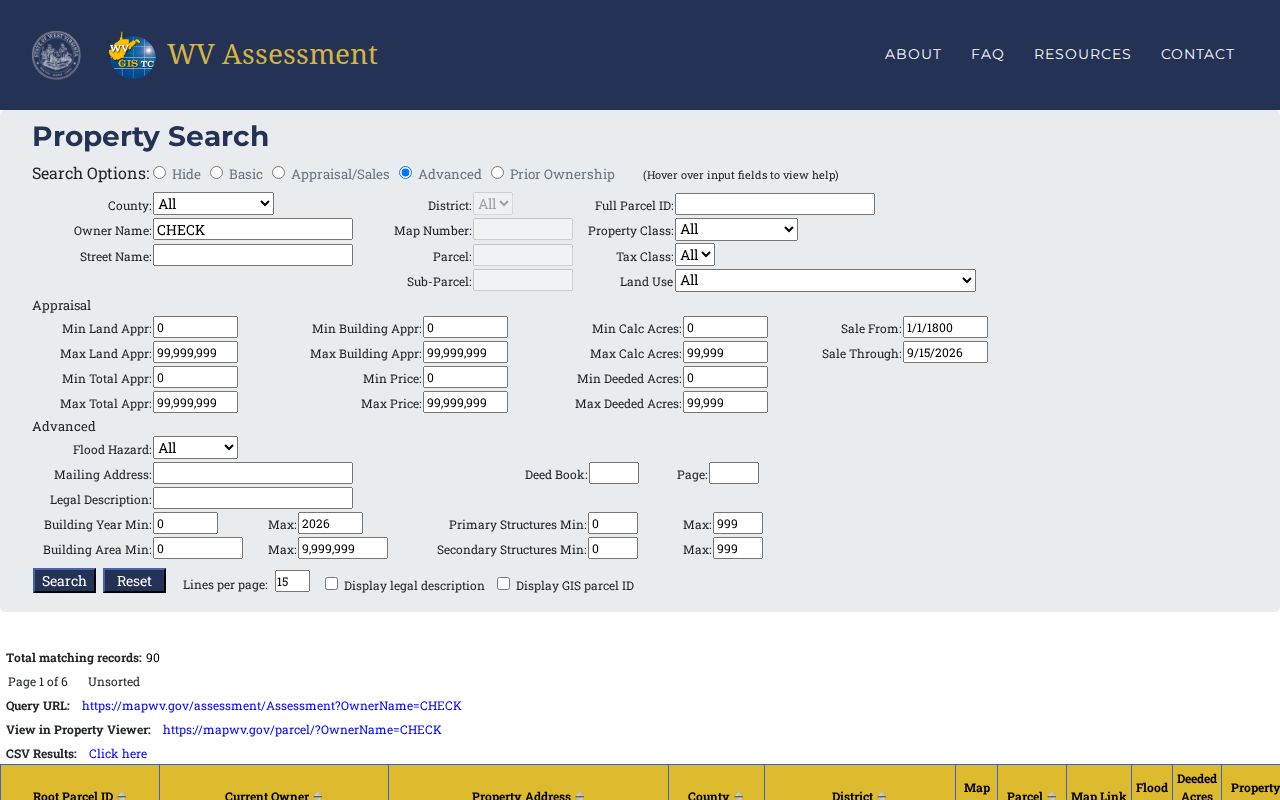Focus the Deed Book field
Viewport: 1280px width, 800px height.
coord(614,473)
